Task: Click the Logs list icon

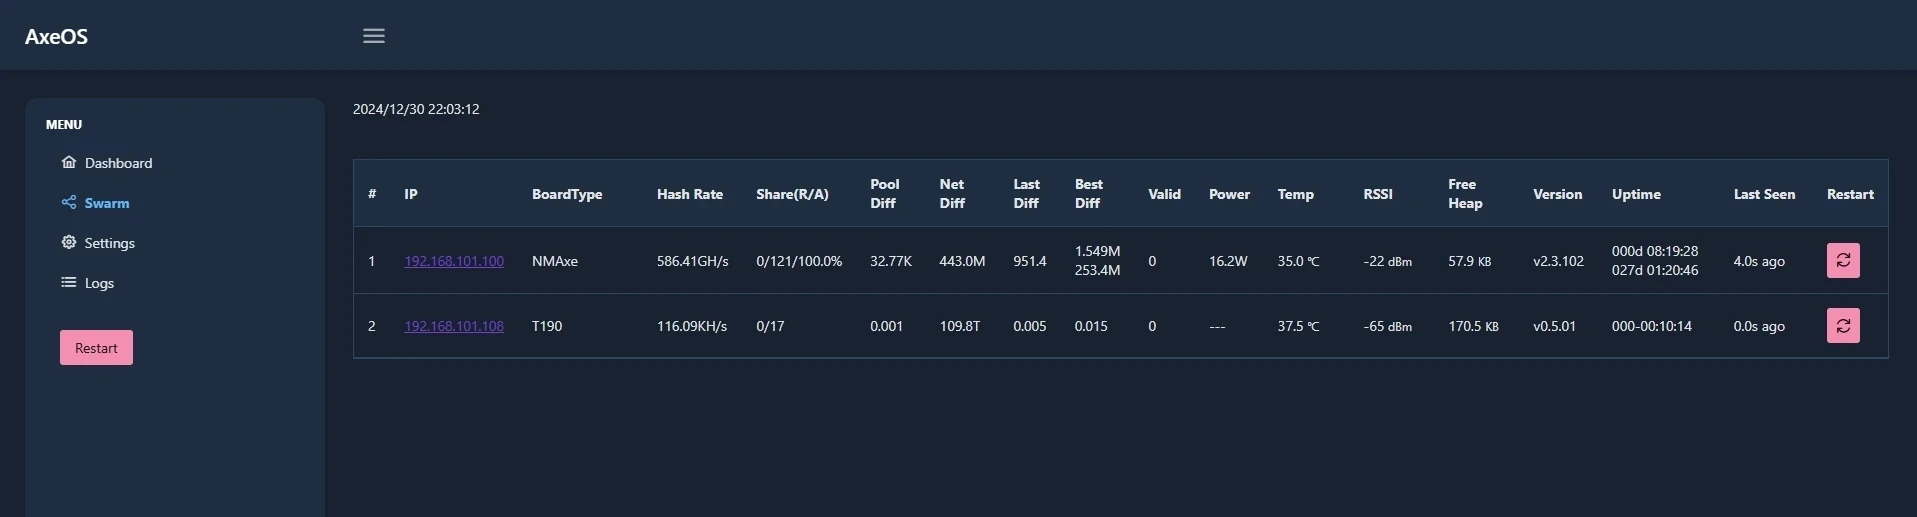Action: point(69,282)
